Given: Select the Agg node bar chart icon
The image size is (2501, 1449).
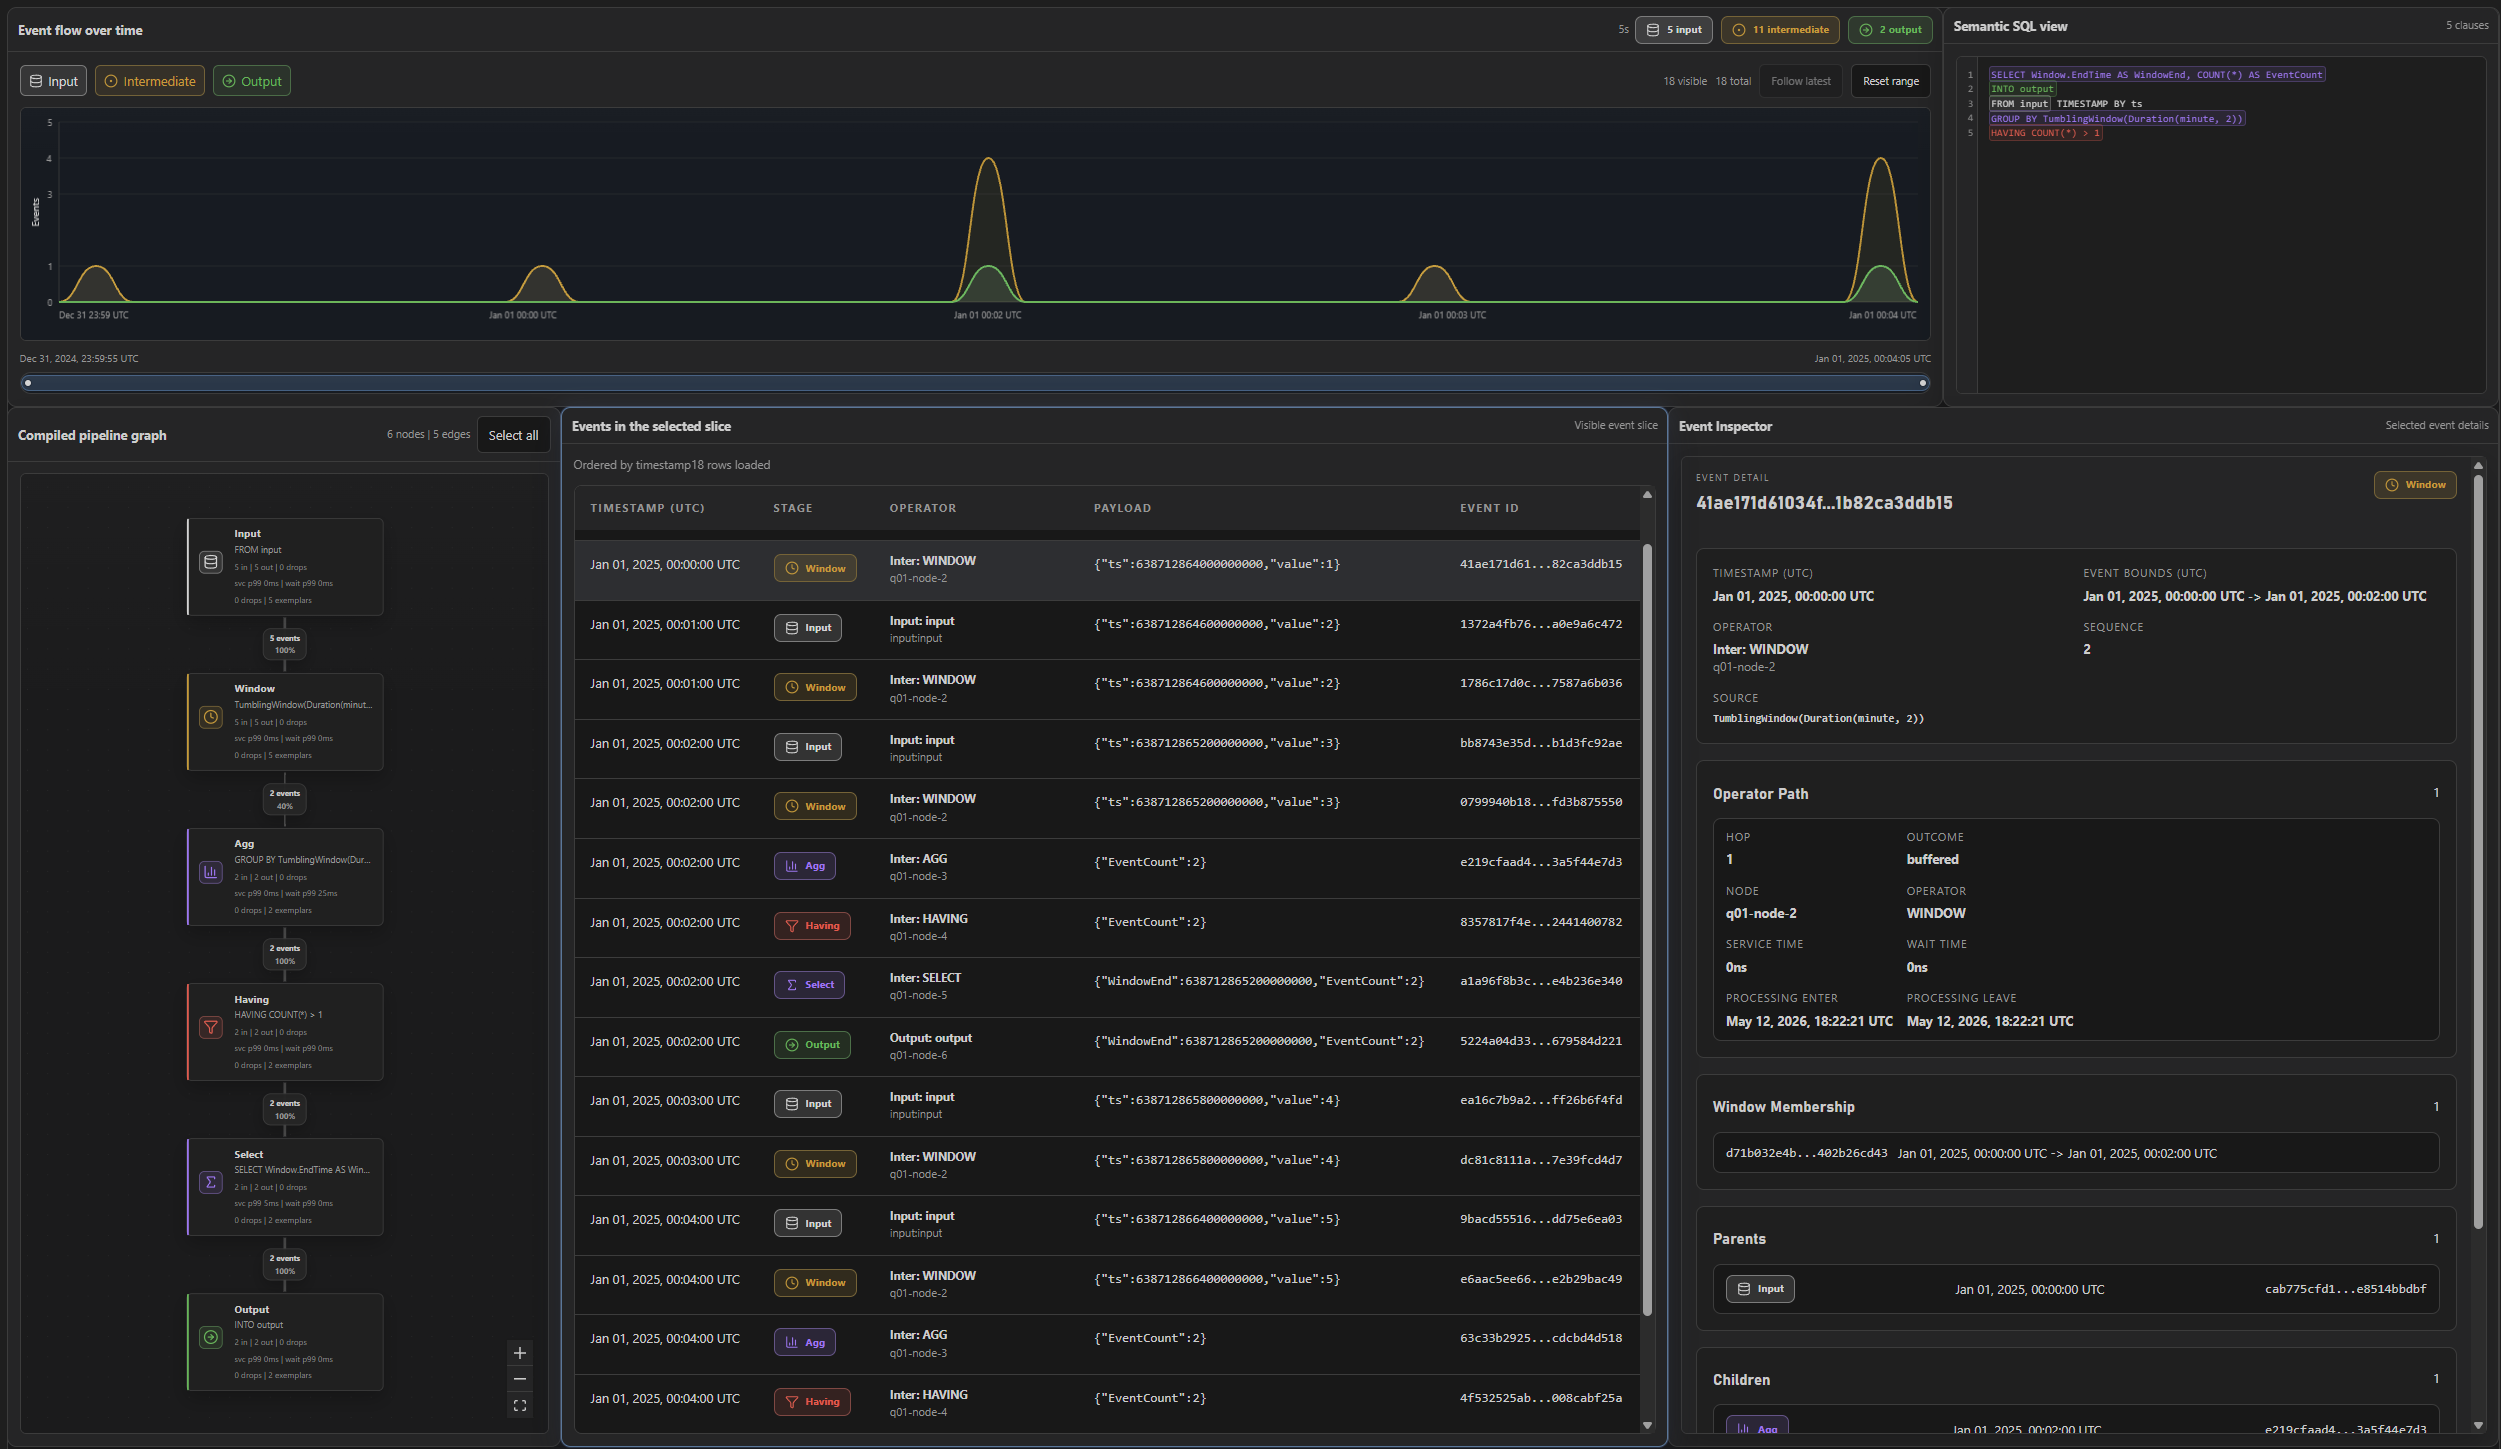Looking at the screenshot, I should pos(211,872).
